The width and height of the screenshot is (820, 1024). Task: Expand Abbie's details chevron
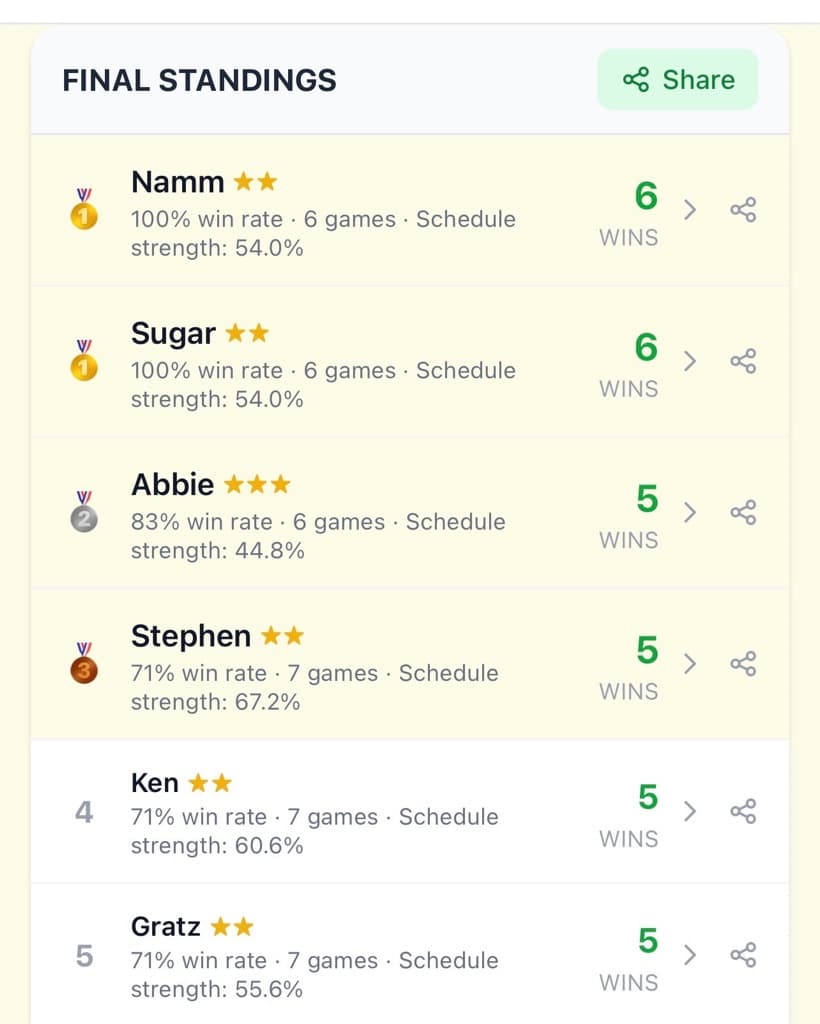690,513
